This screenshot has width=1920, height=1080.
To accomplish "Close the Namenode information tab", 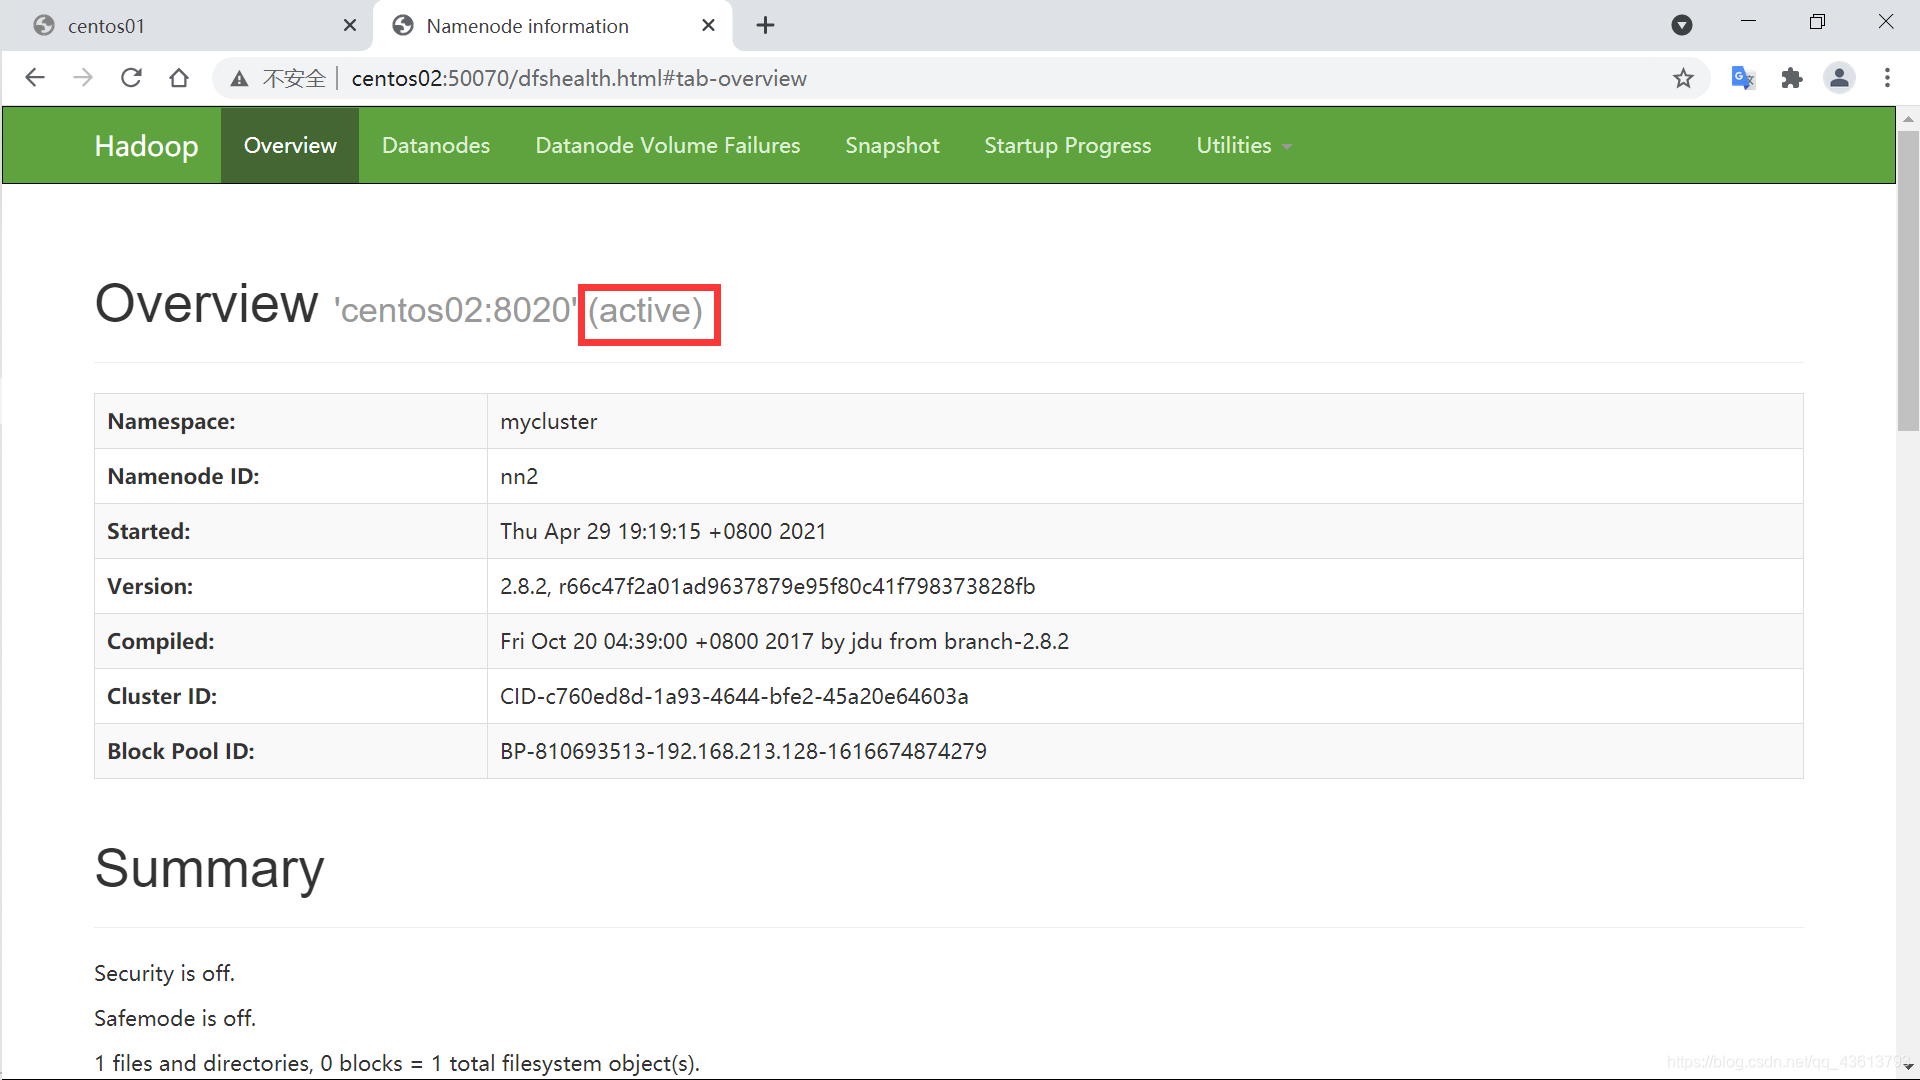I will [x=709, y=25].
